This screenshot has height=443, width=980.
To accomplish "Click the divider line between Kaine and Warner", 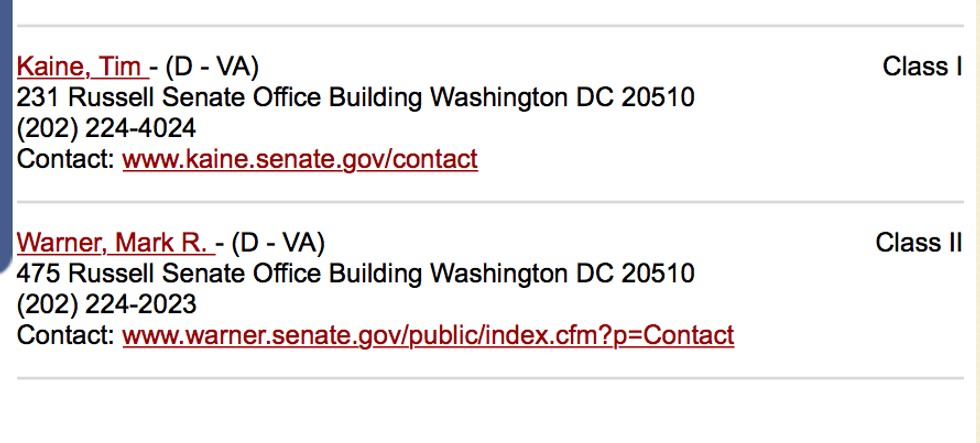I will coord(490,202).
